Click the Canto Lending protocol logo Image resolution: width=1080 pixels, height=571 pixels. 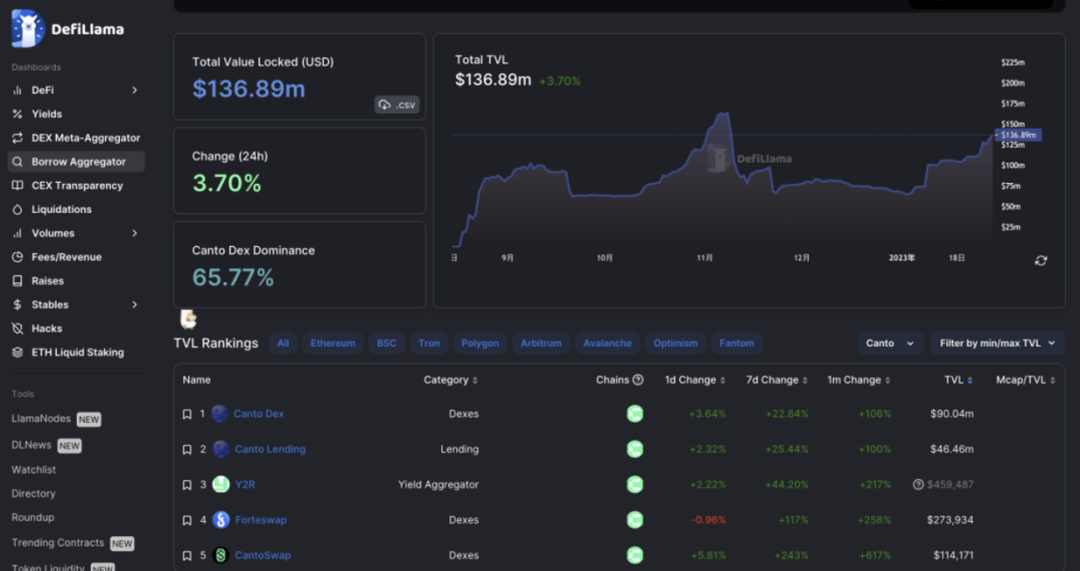[220, 449]
